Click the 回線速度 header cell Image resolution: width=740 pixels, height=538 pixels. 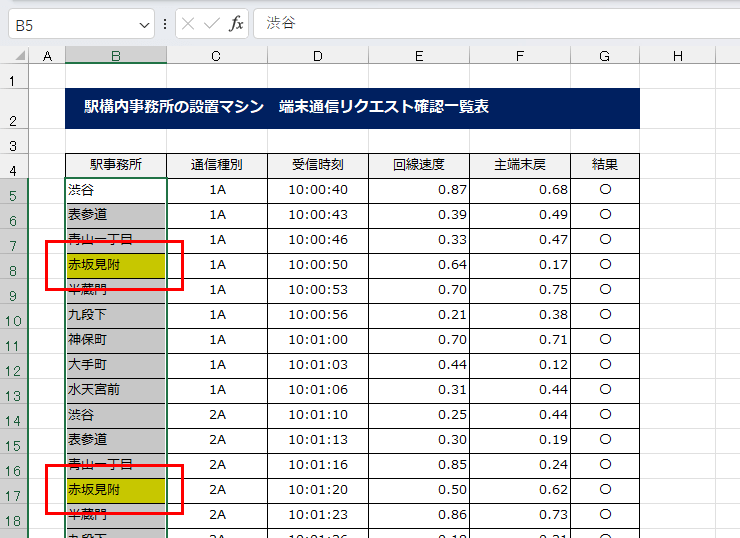click(419, 165)
